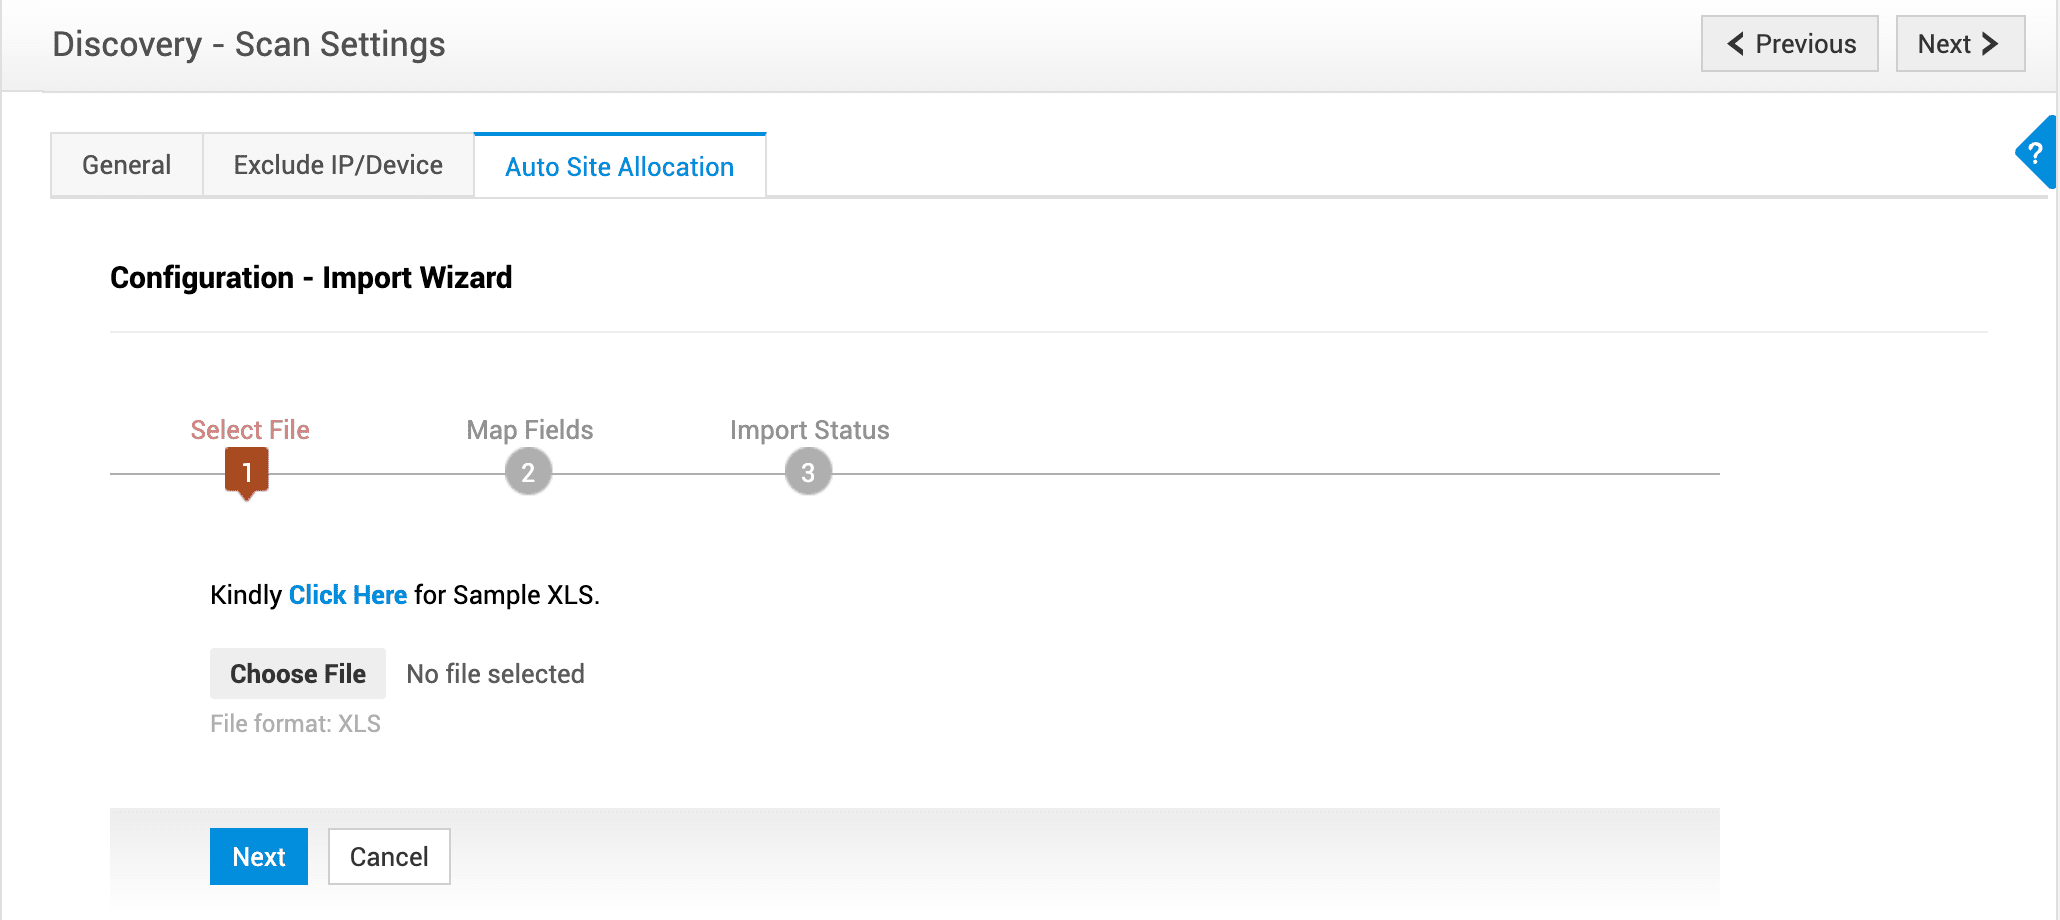This screenshot has height=920, width=2060.
Task: Click the Configuration - Import Wizard heading
Action: (x=311, y=278)
